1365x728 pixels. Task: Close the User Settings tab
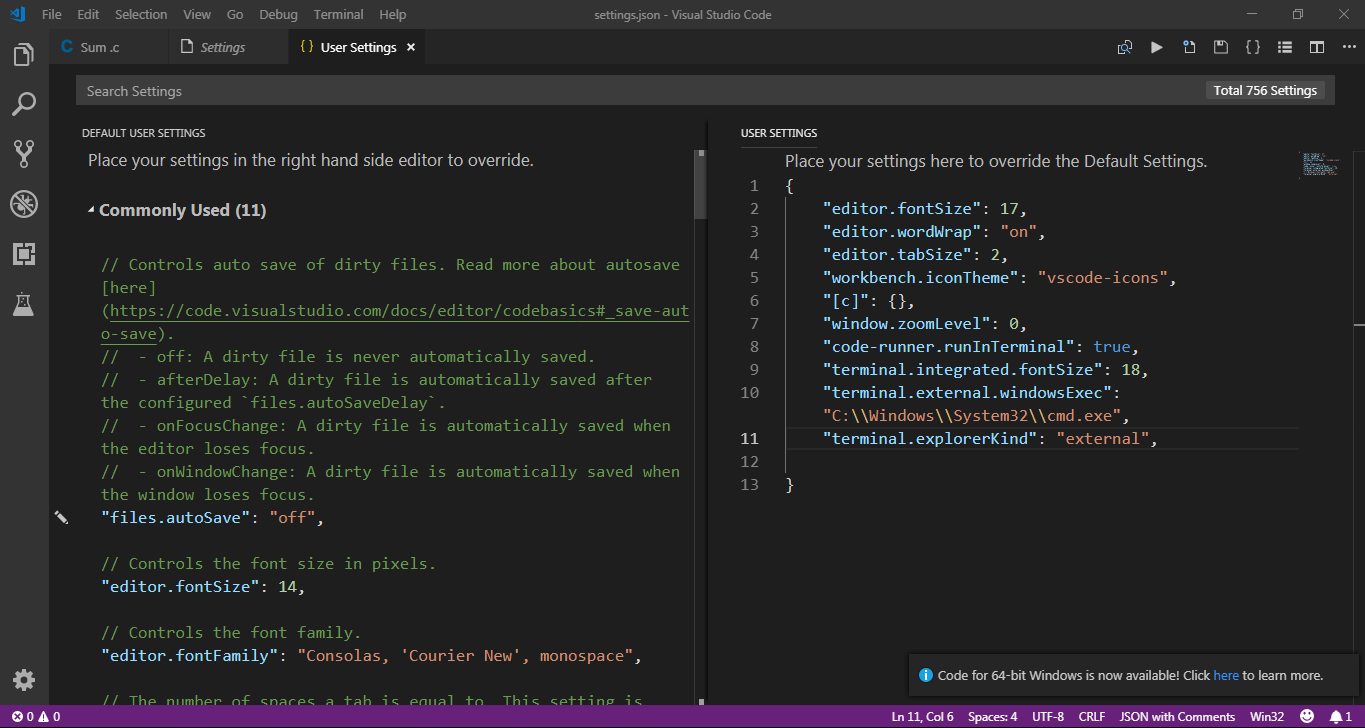point(411,47)
